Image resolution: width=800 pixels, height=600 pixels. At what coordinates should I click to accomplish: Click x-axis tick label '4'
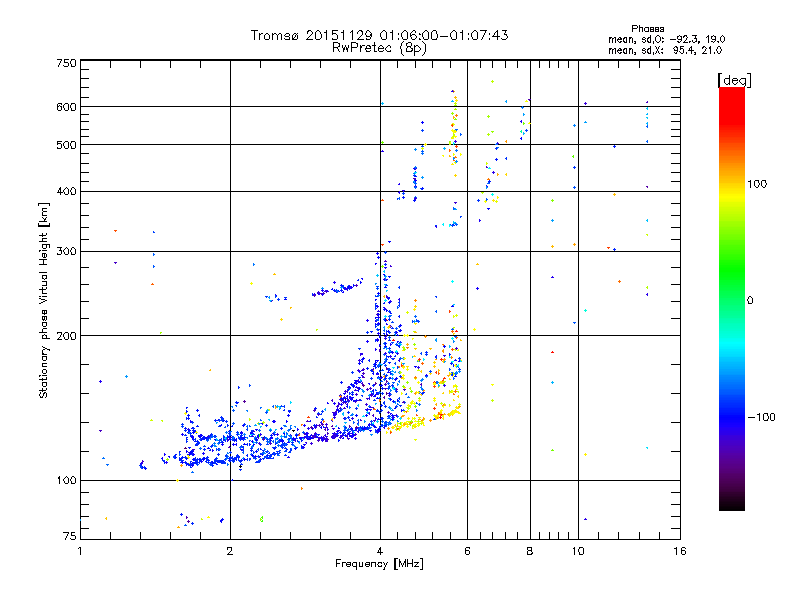pos(380,551)
